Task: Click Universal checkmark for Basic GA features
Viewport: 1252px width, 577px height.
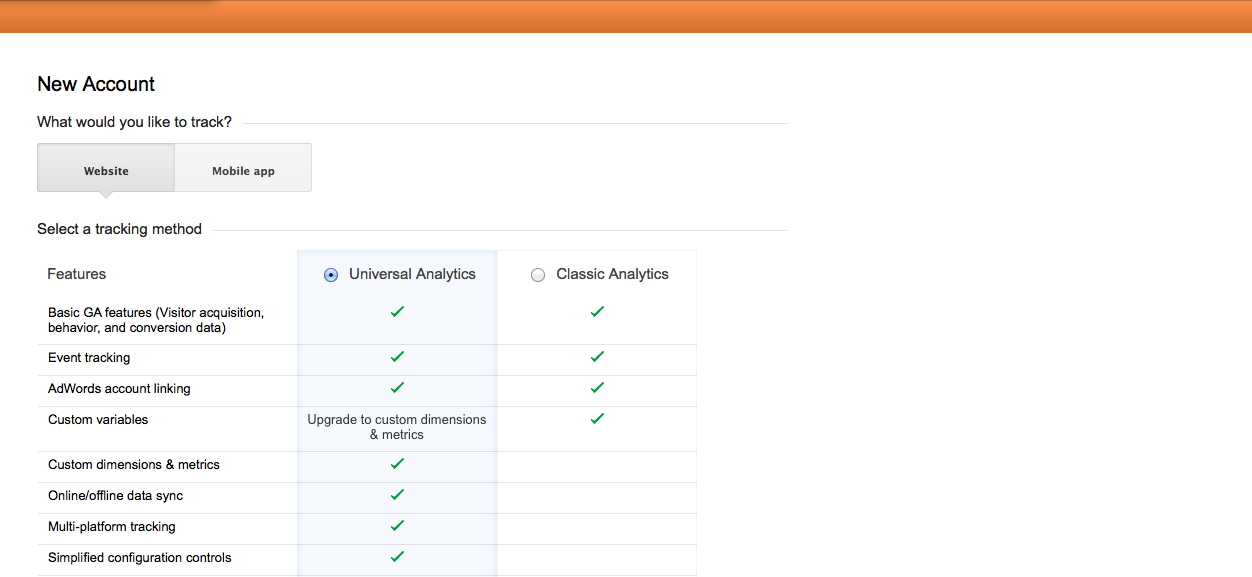Action: (x=397, y=312)
